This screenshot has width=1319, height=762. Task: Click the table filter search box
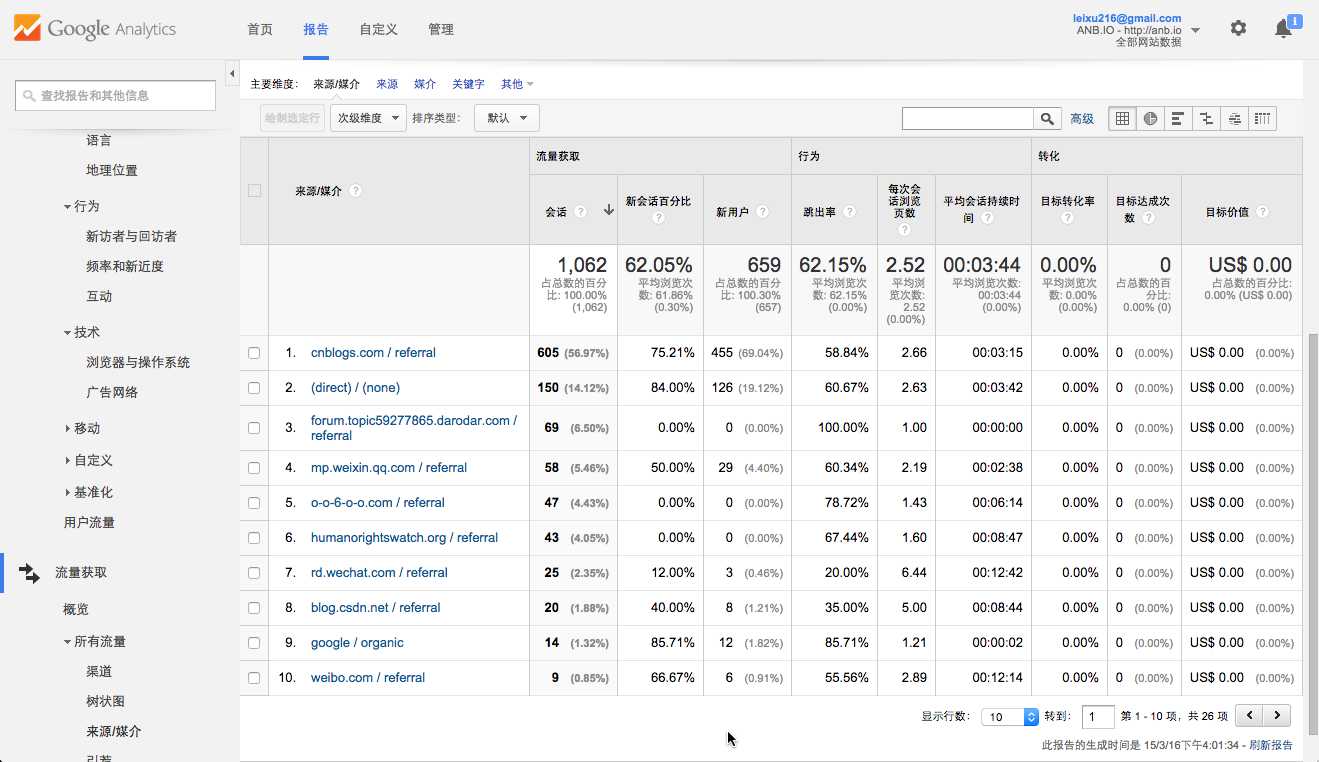(x=967, y=118)
